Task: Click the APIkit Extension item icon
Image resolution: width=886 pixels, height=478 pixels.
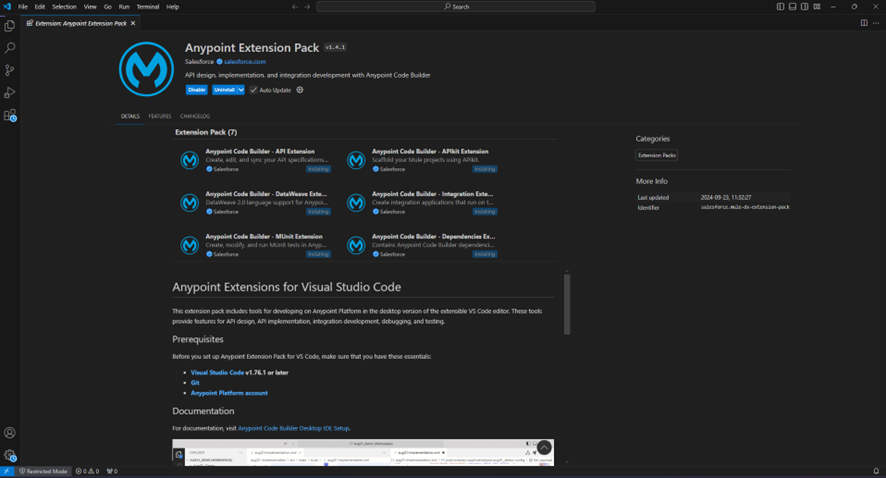Action: click(356, 160)
